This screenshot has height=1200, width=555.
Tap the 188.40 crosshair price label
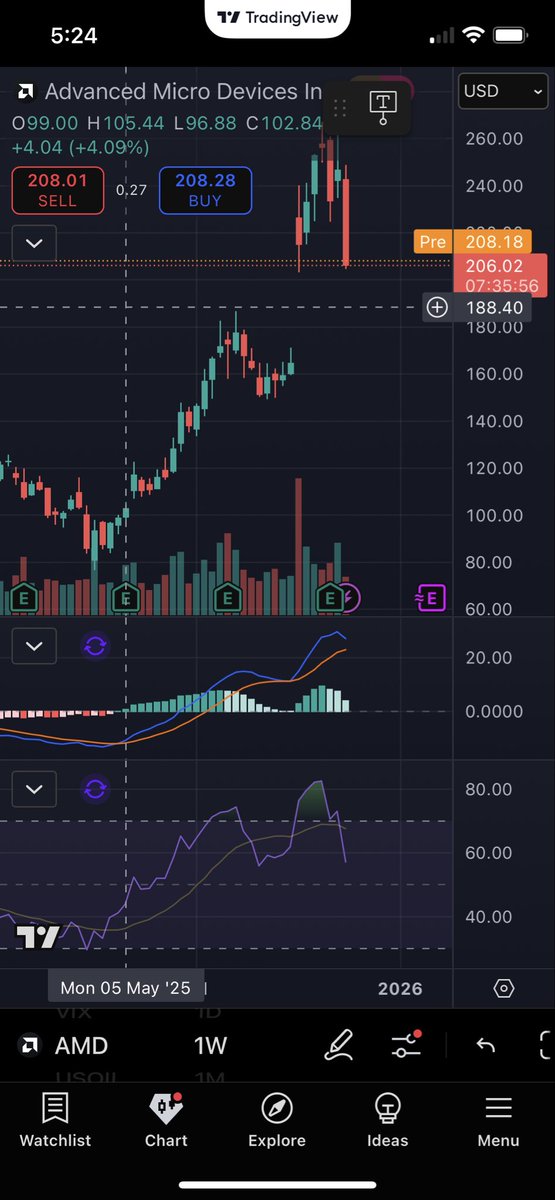[x=494, y=307]
